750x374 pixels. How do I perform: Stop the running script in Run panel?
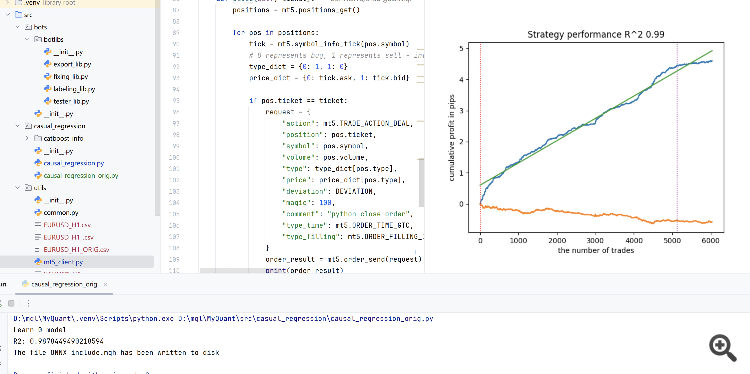[x=11, y=303]
